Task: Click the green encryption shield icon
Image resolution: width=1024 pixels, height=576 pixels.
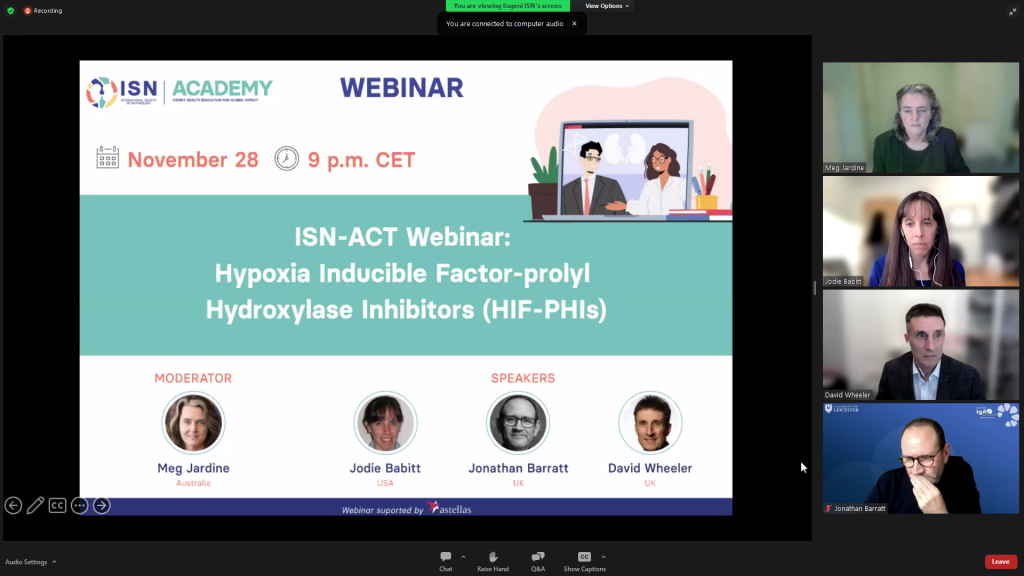Action: 10,11
